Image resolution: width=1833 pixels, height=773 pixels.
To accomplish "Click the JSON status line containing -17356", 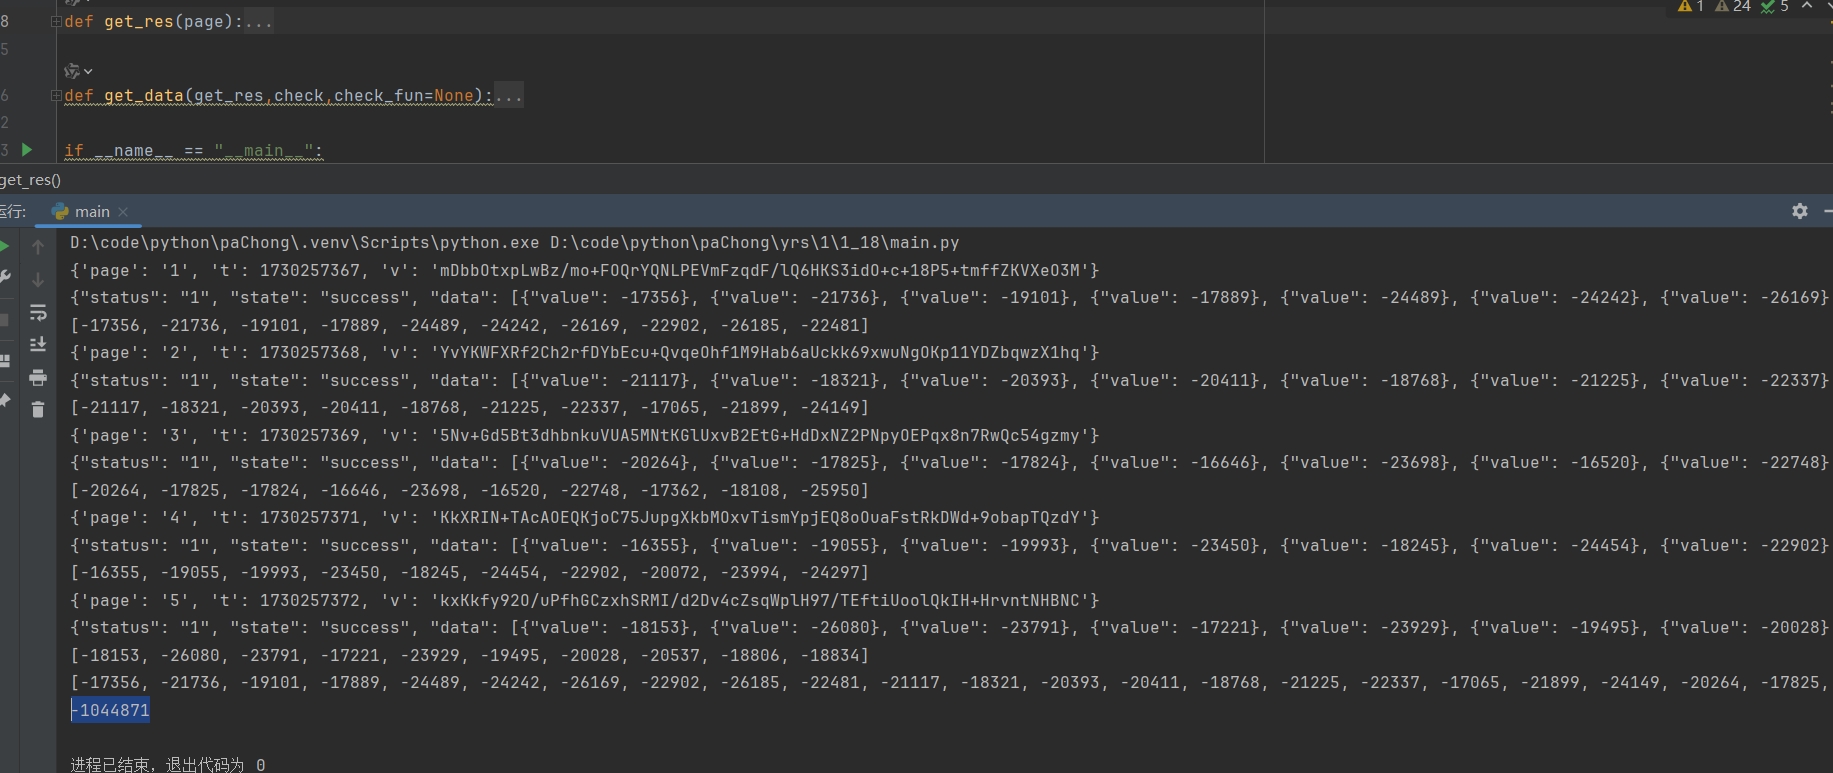I will 950,298.
